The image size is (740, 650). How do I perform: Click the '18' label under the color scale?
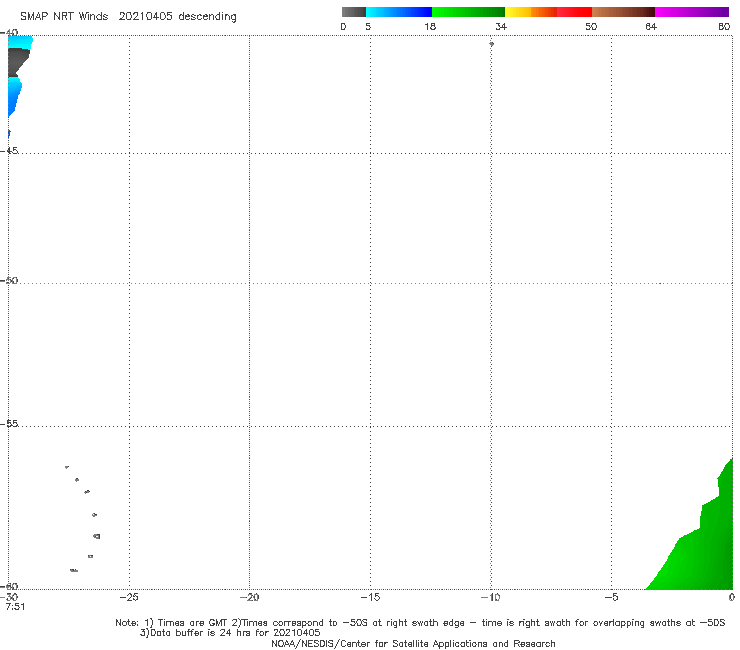point(430,26)
